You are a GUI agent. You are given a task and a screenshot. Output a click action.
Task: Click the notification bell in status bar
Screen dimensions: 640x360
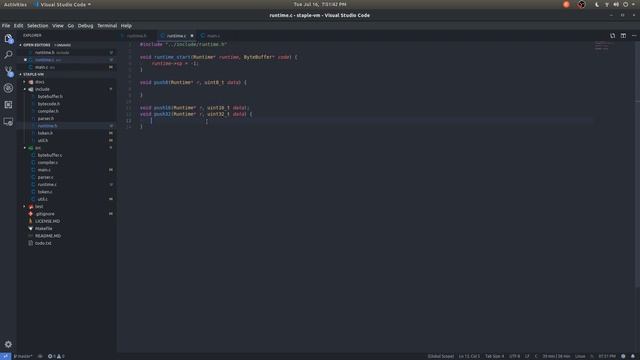click(x=633, y=356)
